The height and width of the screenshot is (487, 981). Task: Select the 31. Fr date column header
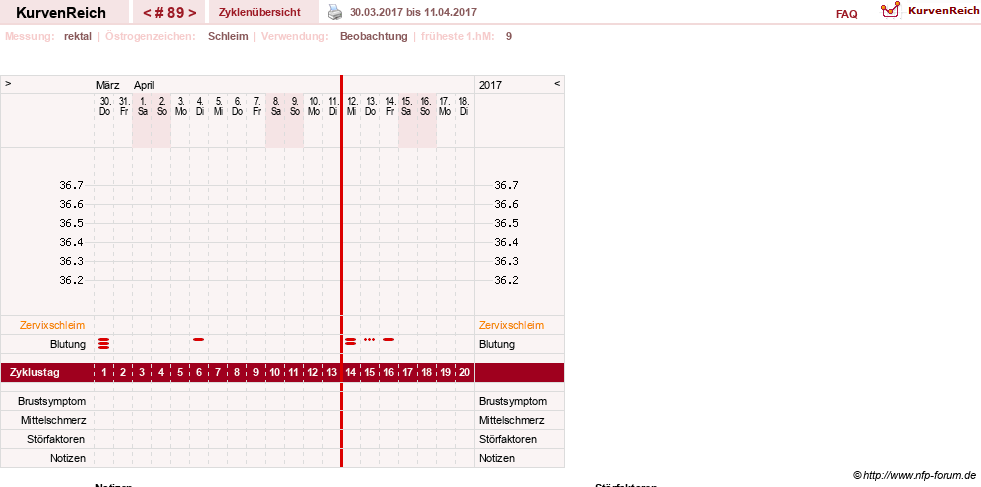click(x=124, y=106)
